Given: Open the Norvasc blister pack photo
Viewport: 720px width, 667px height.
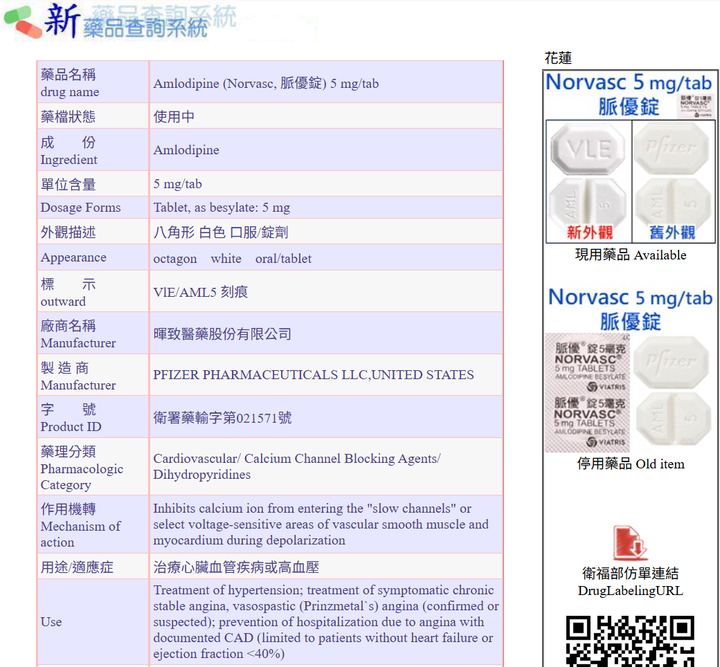Looking at the screenshot, I should pos(587,393).
